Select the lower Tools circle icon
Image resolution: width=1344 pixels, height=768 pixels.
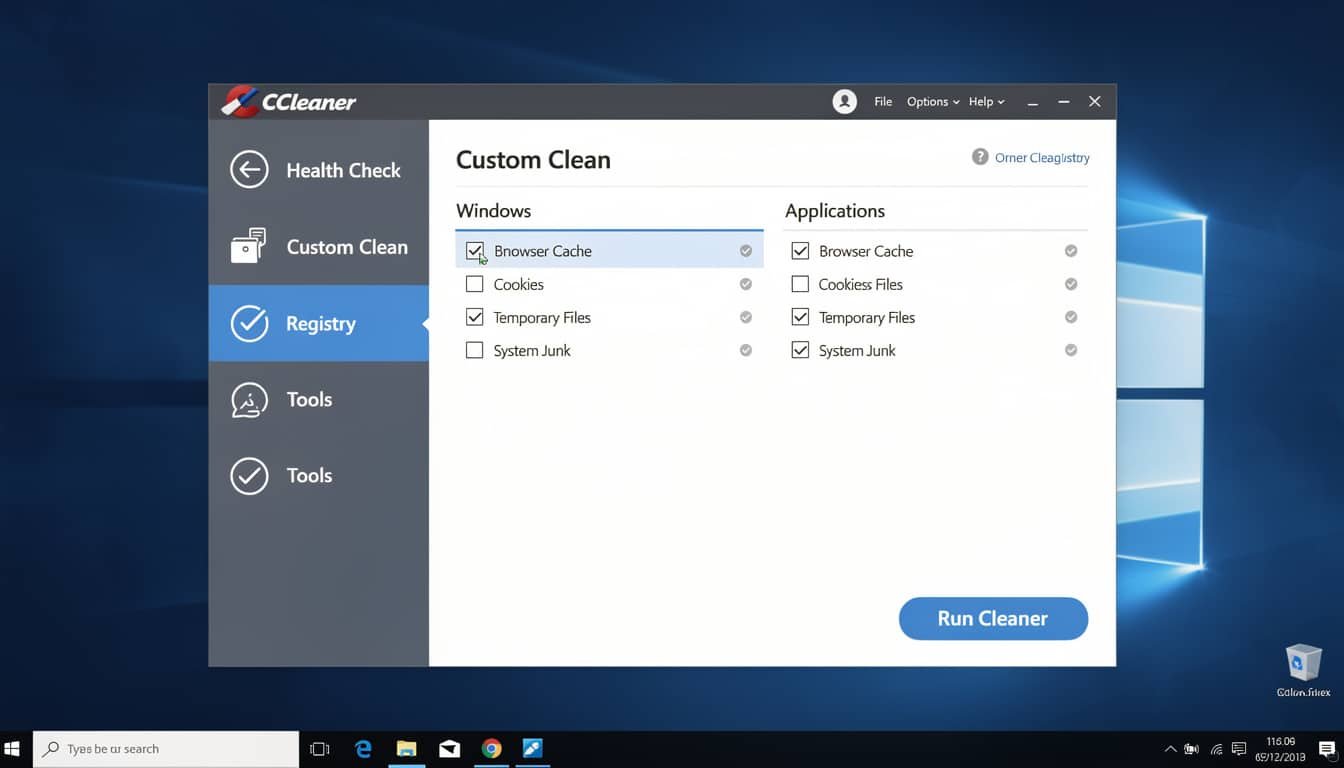click(249, 476)
